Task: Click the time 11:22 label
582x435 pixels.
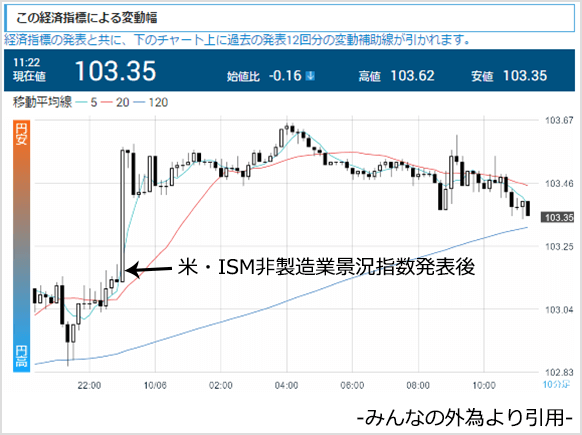Action: [26, 62]
